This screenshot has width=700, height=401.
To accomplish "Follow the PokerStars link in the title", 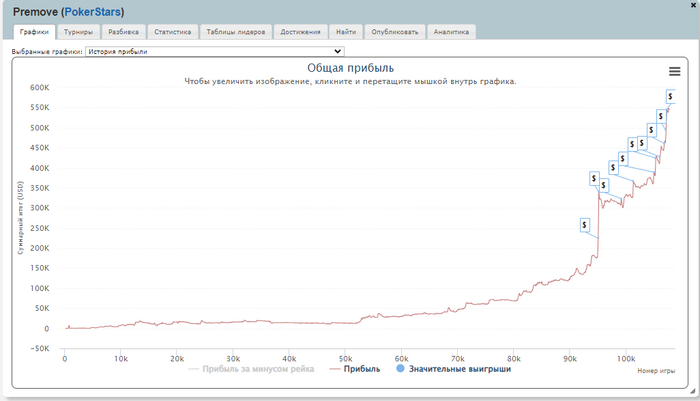I will pyautogui.click(x=93, y=12).
